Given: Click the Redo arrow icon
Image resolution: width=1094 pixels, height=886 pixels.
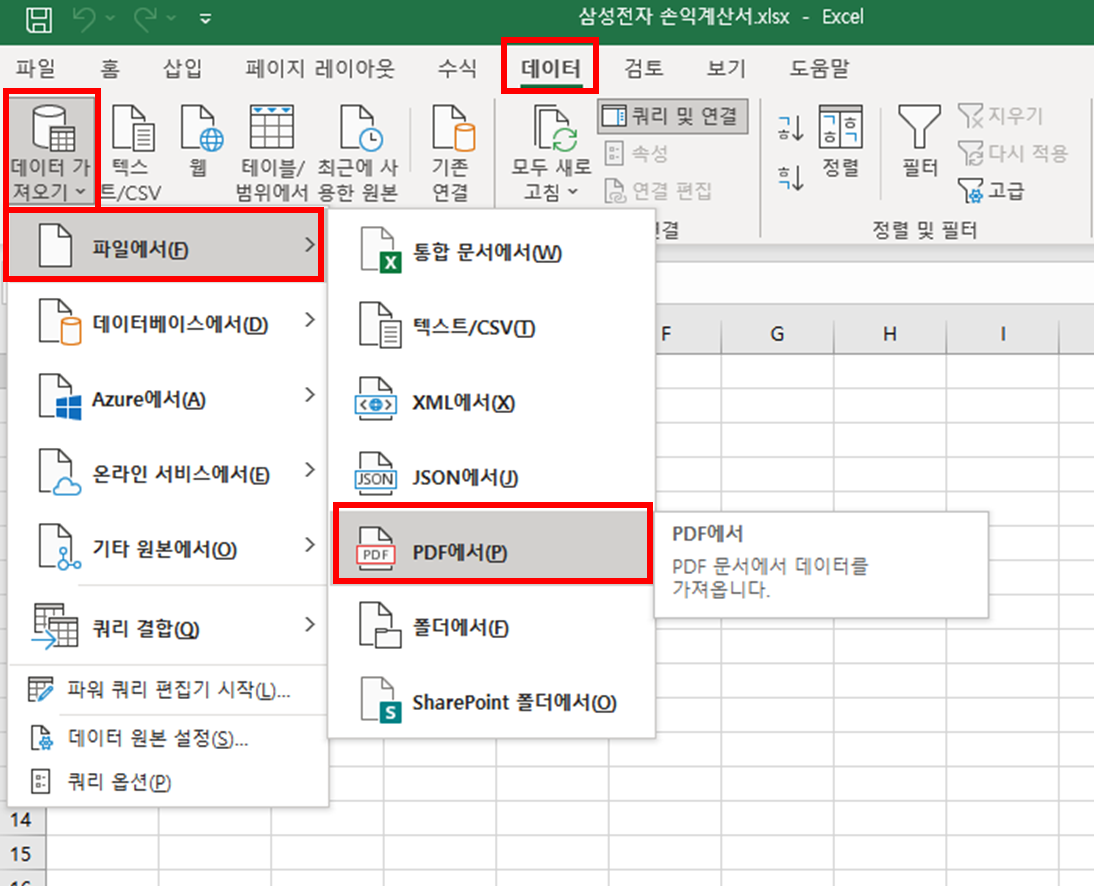Looking at the screenshot, I should coord(145,19).
